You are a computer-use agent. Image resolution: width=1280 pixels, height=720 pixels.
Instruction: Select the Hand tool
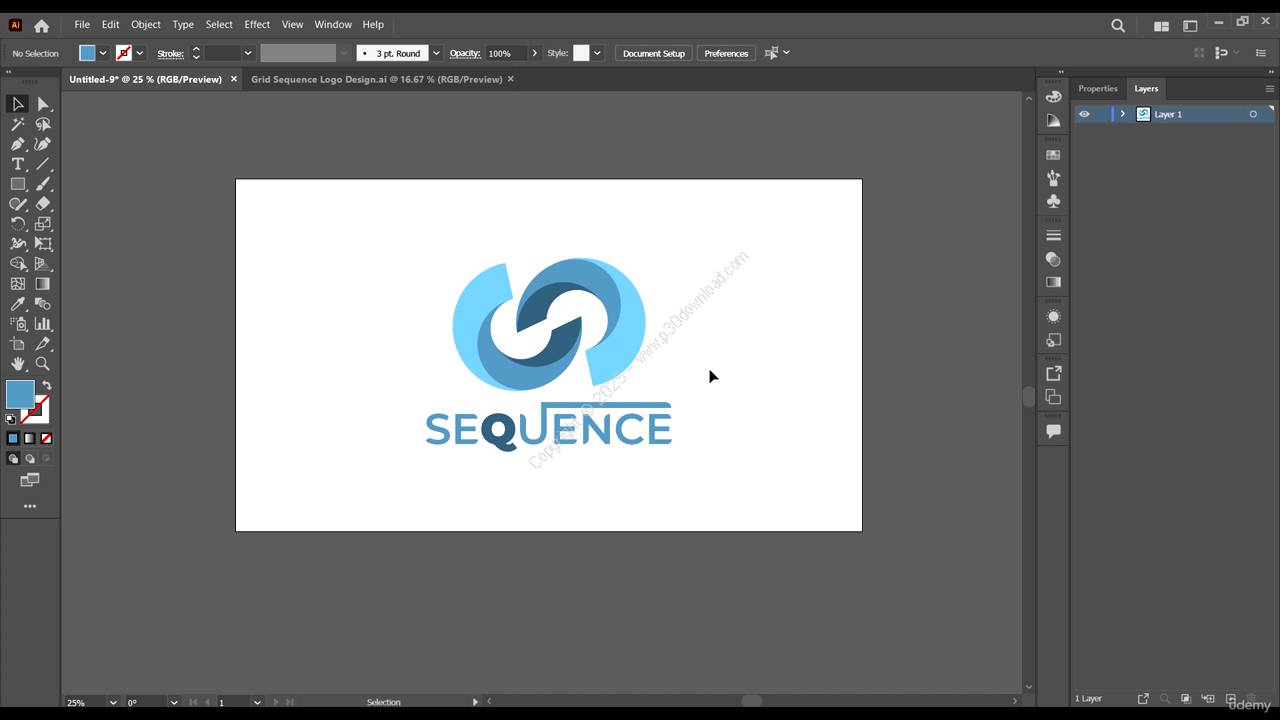(x=18, y=364)
